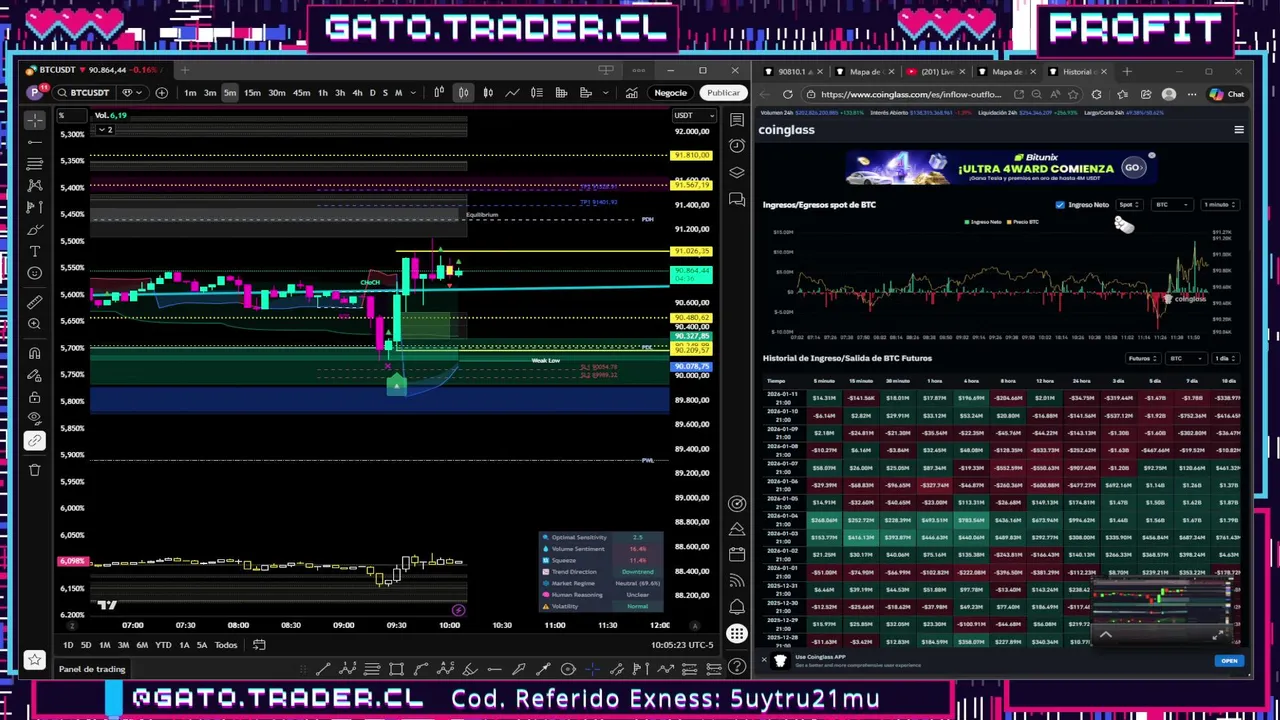
Task: Toggle hide all drawings eye icon
Action: (x=35, y=419)
